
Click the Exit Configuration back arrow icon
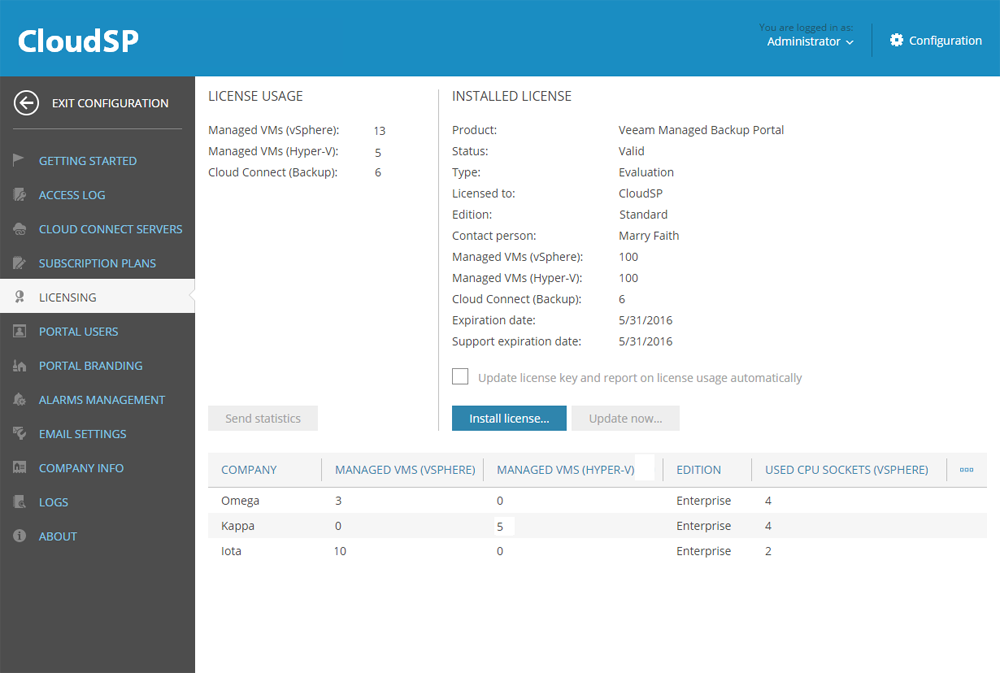26,103
